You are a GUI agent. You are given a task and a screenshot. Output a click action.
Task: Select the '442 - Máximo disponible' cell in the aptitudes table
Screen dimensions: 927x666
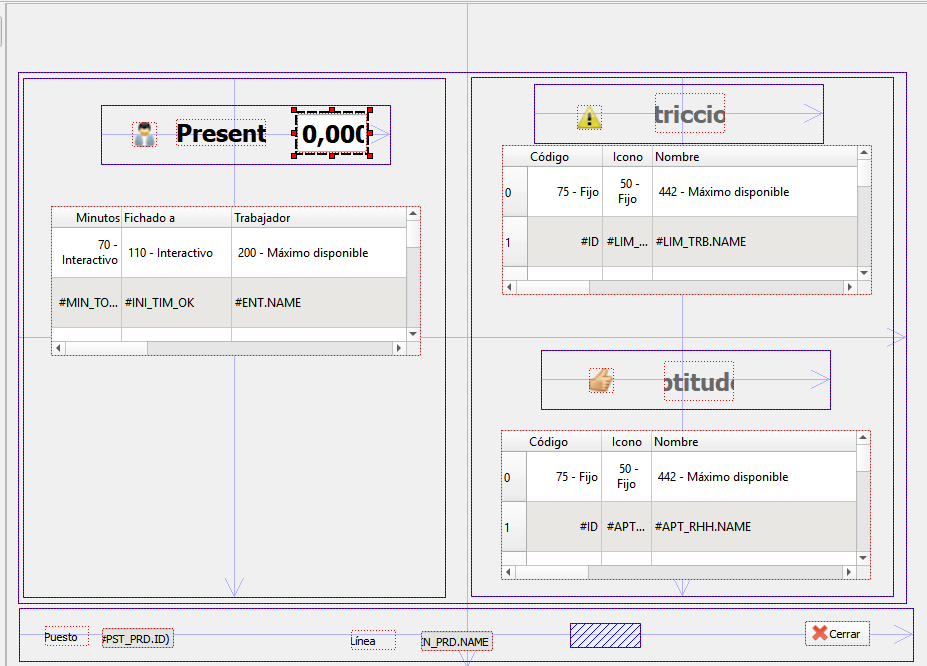754,476
